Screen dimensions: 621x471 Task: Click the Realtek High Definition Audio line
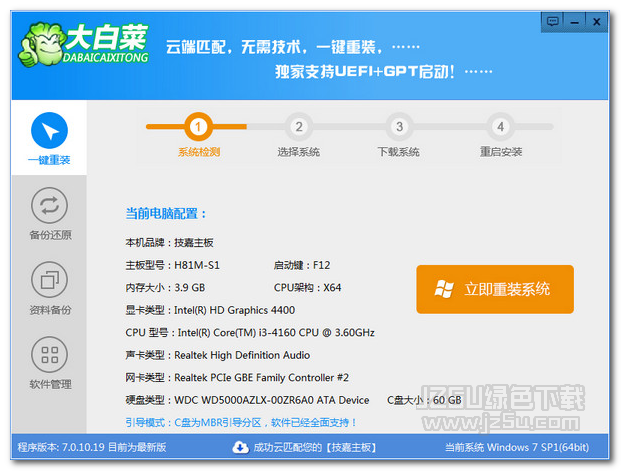coord(217,355)
